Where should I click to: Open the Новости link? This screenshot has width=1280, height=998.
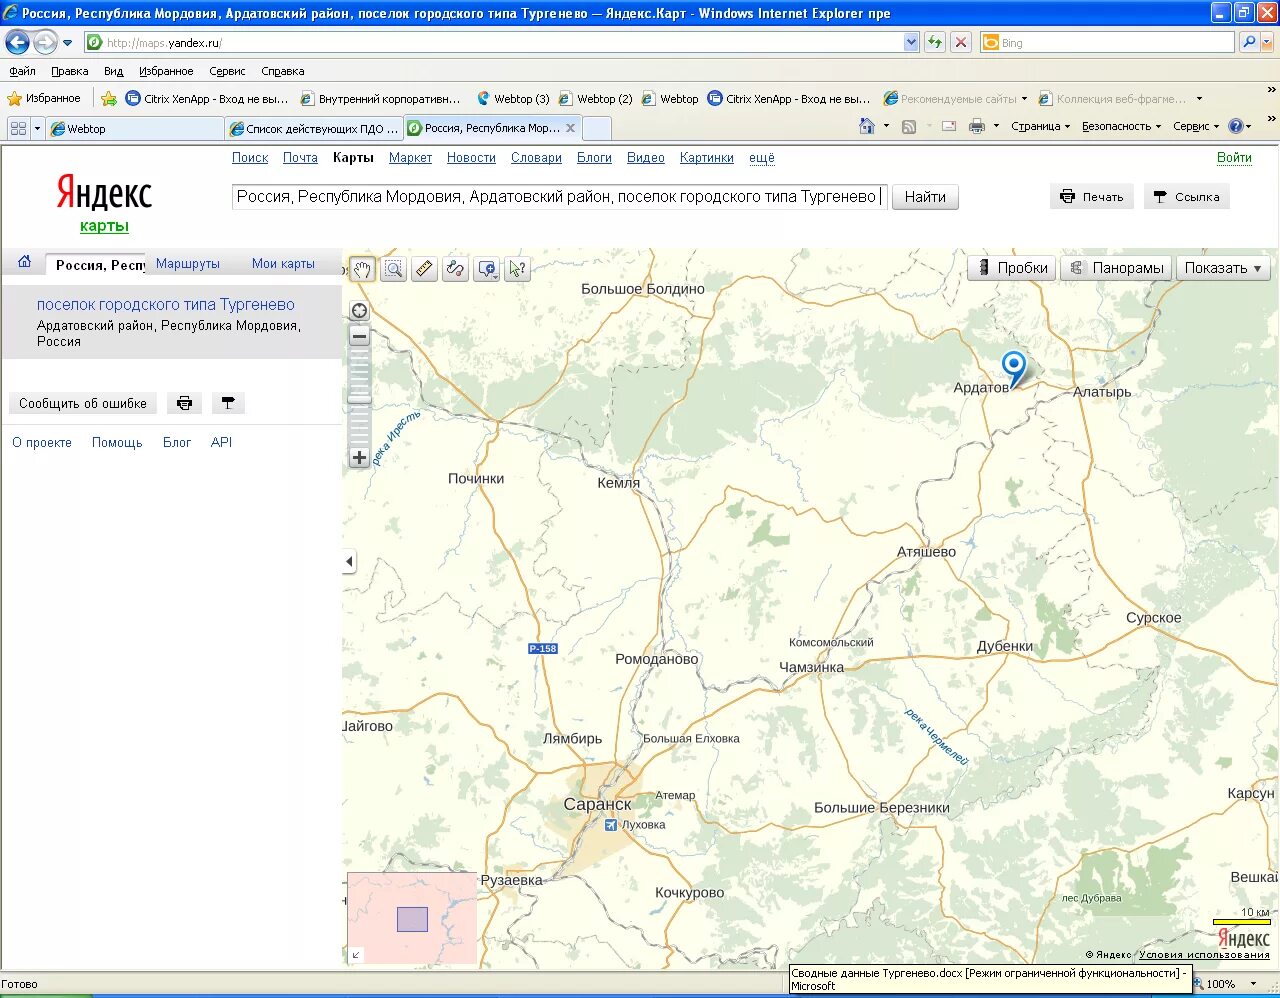coord(471,158)
